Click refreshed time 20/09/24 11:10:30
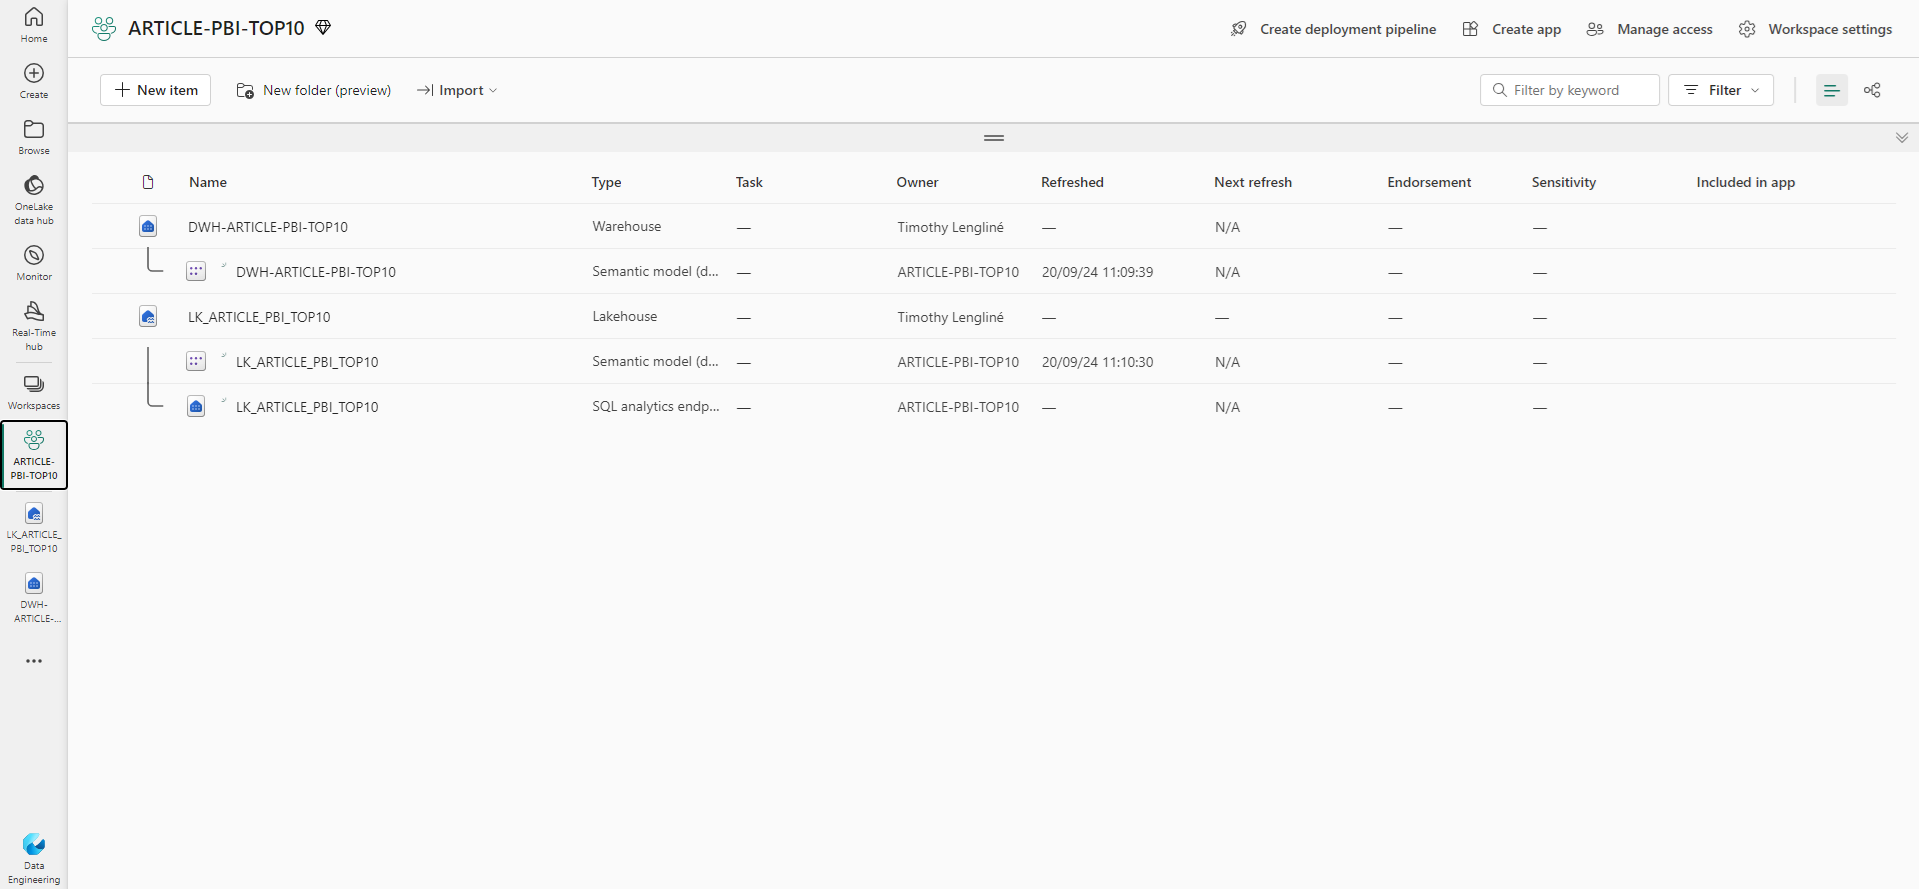The height and width of the screenshot is (889, 1919). click(x=1097, y=362)
